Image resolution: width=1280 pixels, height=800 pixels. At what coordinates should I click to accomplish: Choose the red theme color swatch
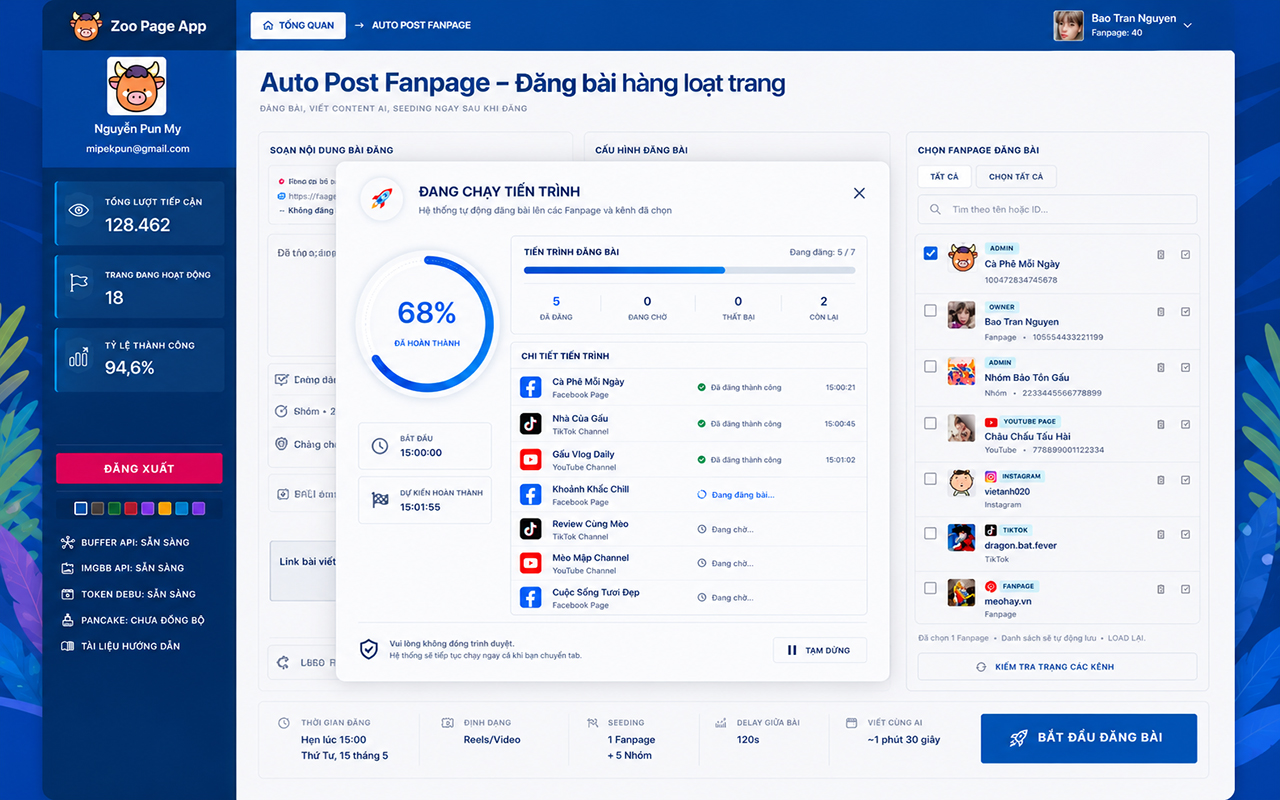[x=130, y=509]
